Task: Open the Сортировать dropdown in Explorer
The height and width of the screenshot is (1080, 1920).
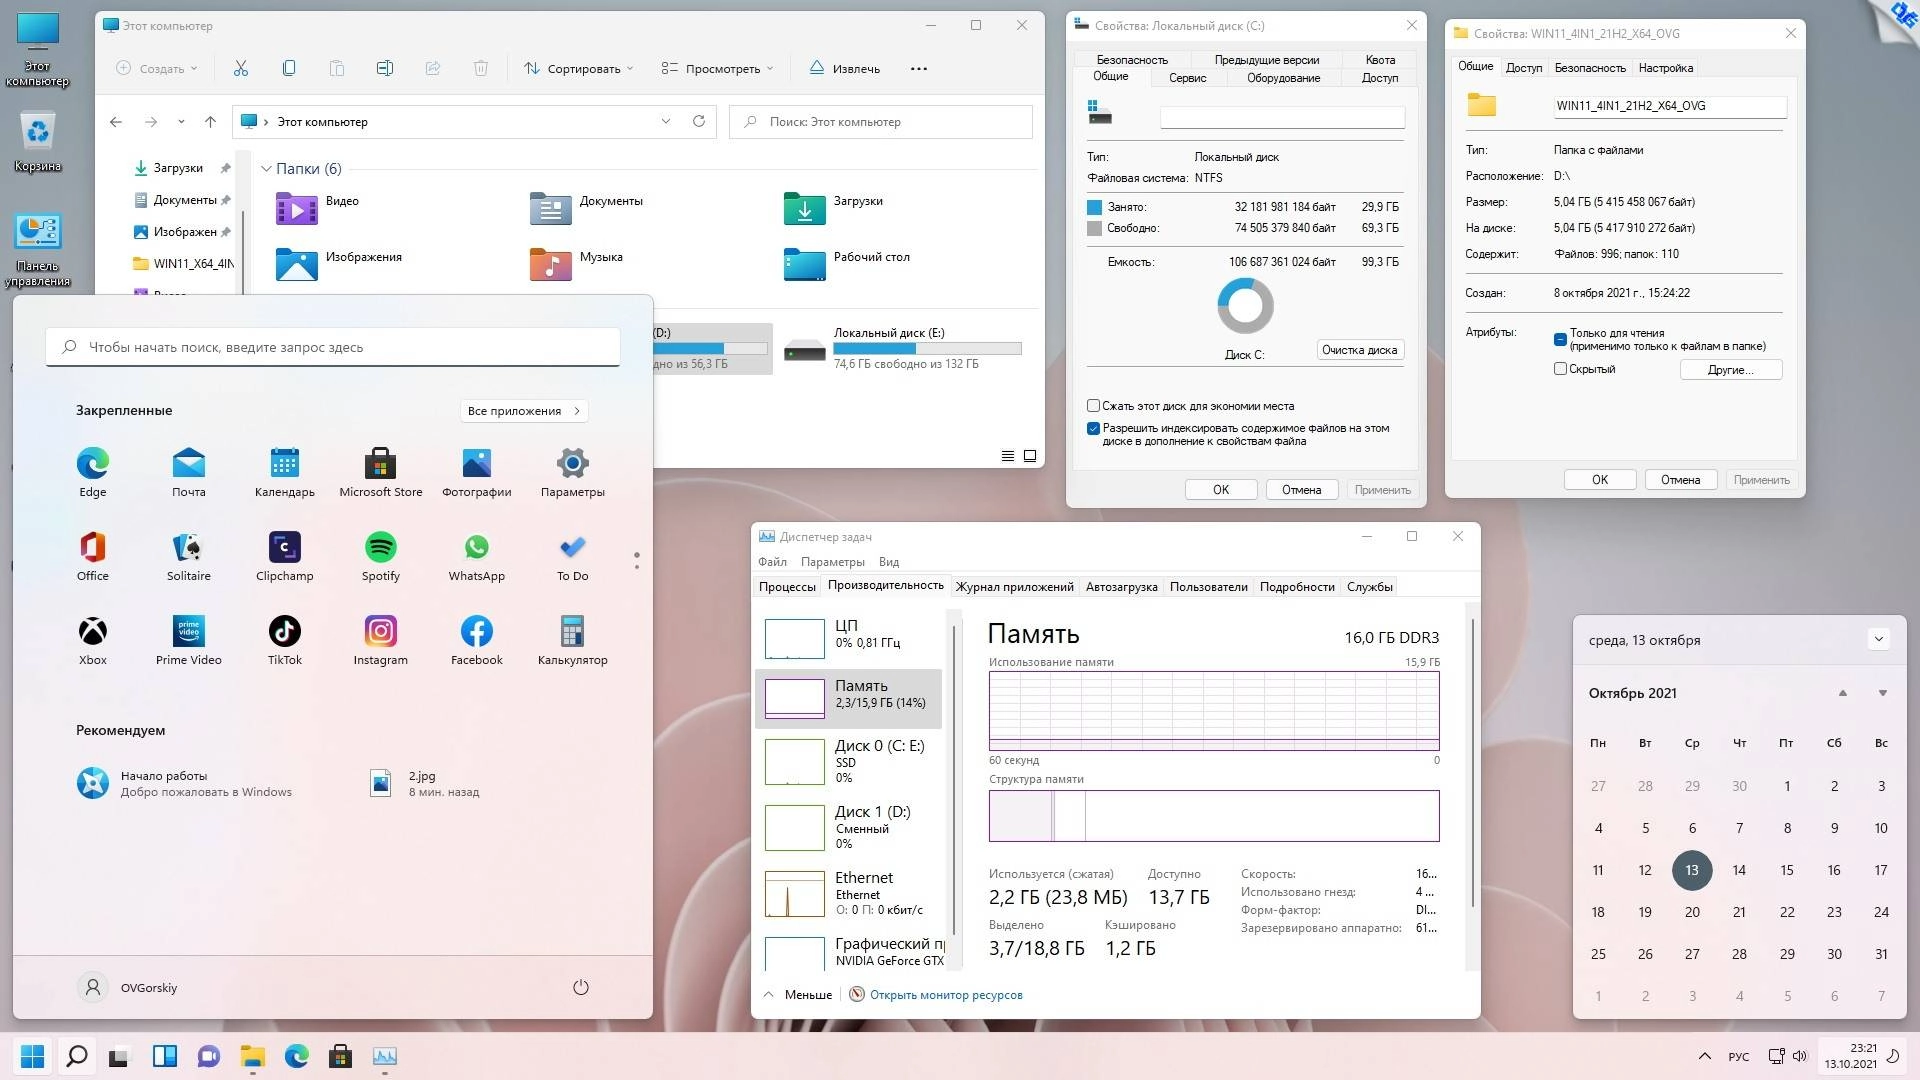Action: pyautogui.click(x=578, y=68)
